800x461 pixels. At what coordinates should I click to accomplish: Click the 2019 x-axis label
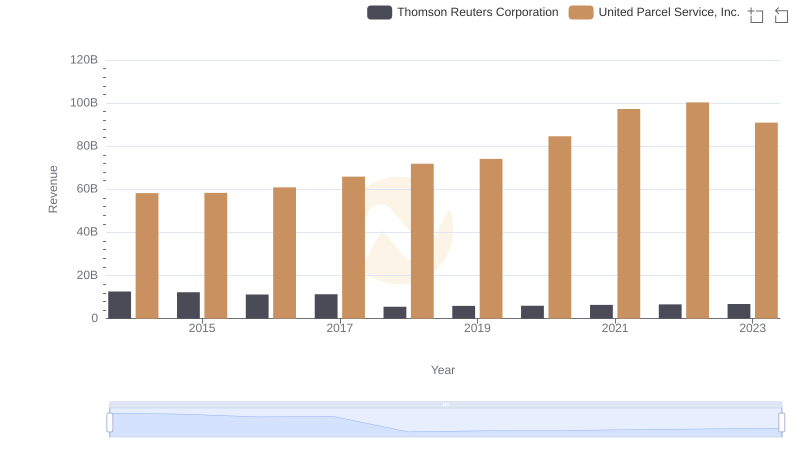click(x=477, y=328)
